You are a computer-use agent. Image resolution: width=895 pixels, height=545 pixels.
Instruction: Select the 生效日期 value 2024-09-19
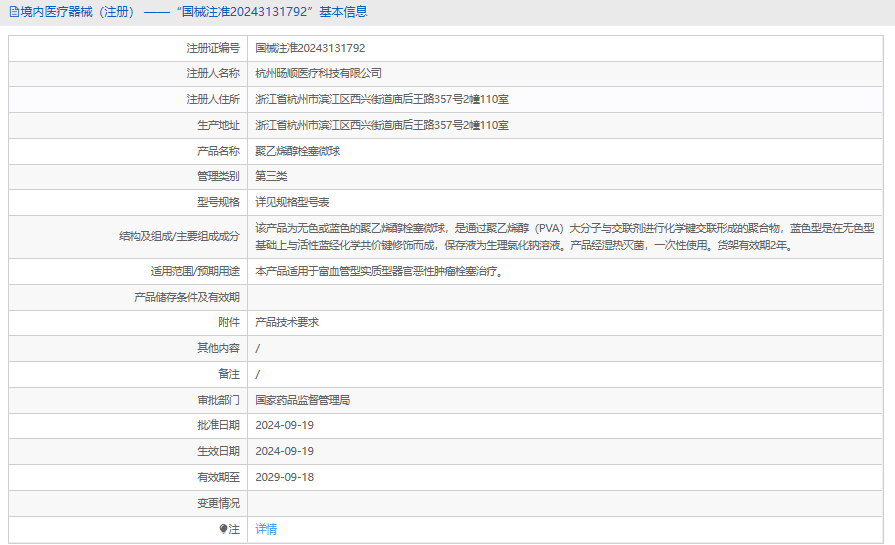point(284,451)
